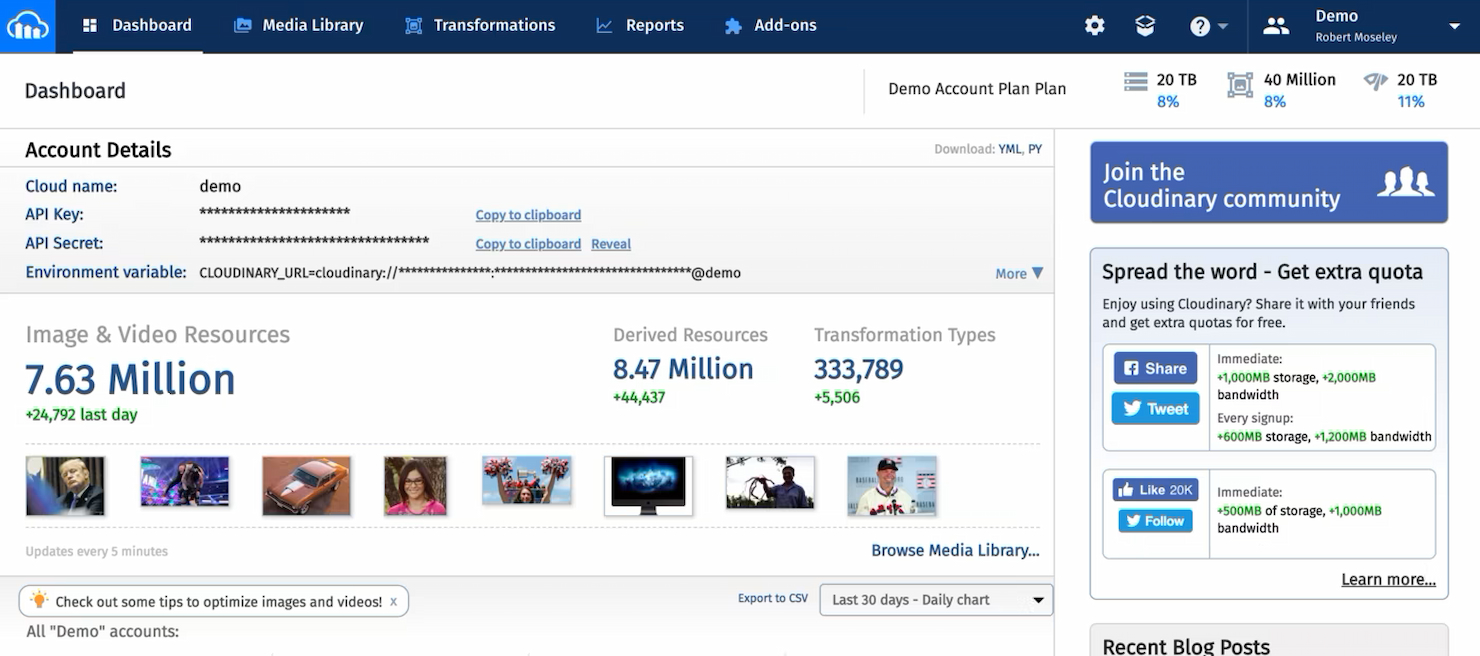Open the Dashboard tab
The height and width of the screenshot is (656, 1480).
(137, 26)
